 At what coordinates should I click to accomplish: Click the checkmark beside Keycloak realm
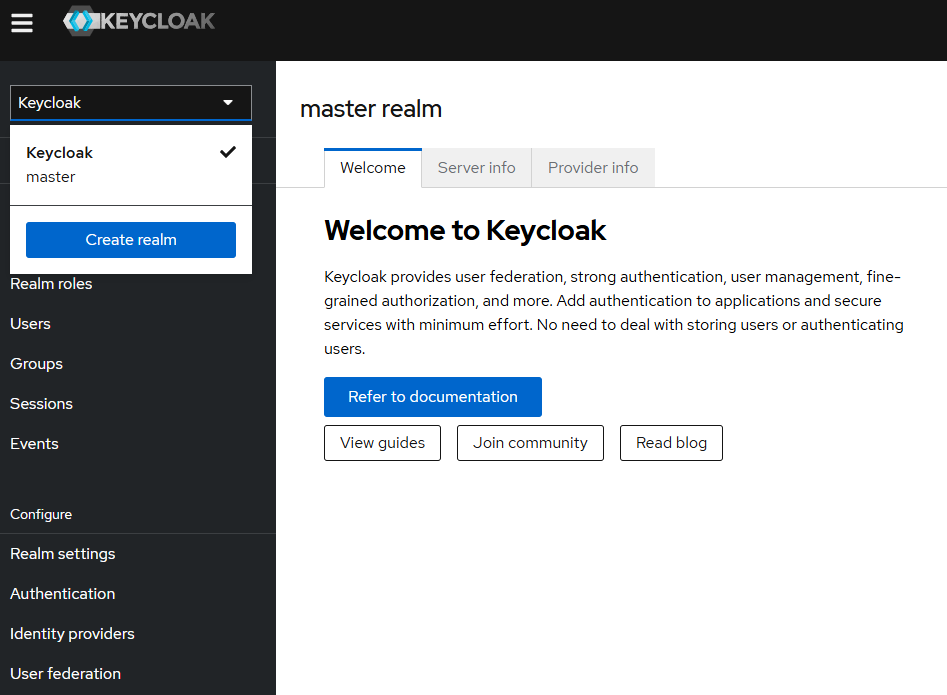pos(228,152)
